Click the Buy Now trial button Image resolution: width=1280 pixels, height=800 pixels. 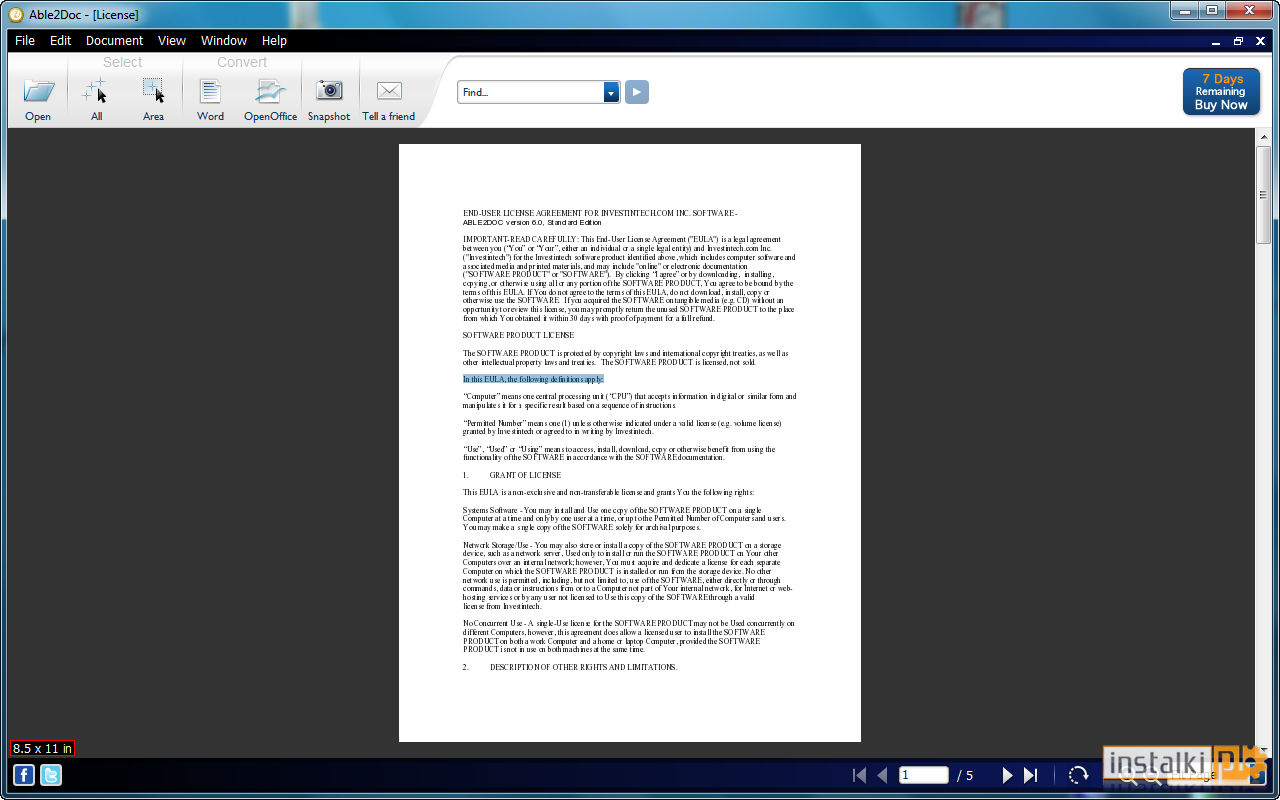coord(1221,92)
